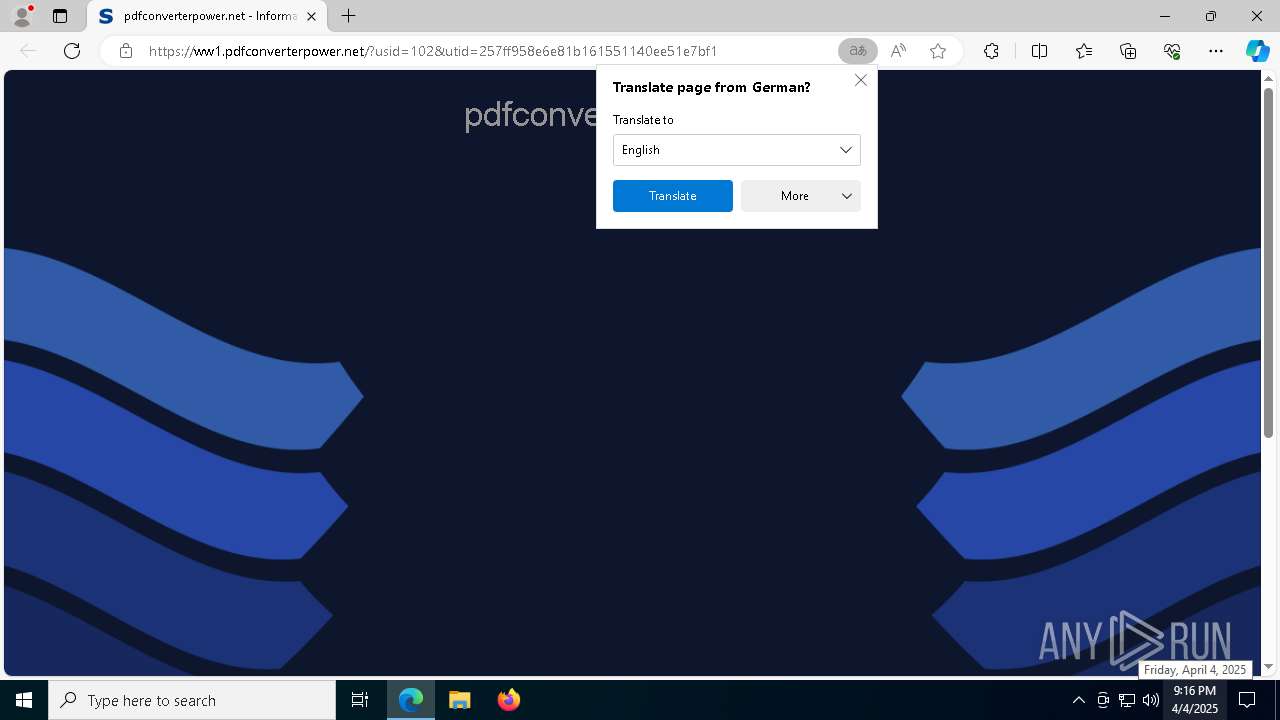Open Task View on taskbar
Screen dimensions: 1280x720
[x=360, y=700]
